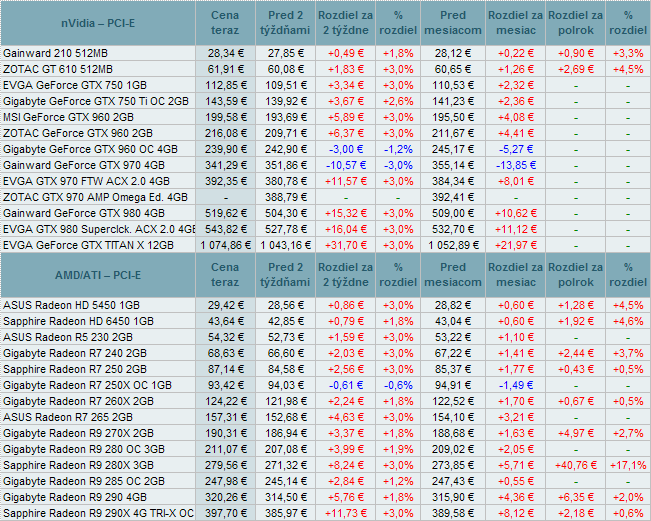Click the 388,79 € two-weeks-ago price cell
Viewport: 651px width, 521px height.
(286, 197)
